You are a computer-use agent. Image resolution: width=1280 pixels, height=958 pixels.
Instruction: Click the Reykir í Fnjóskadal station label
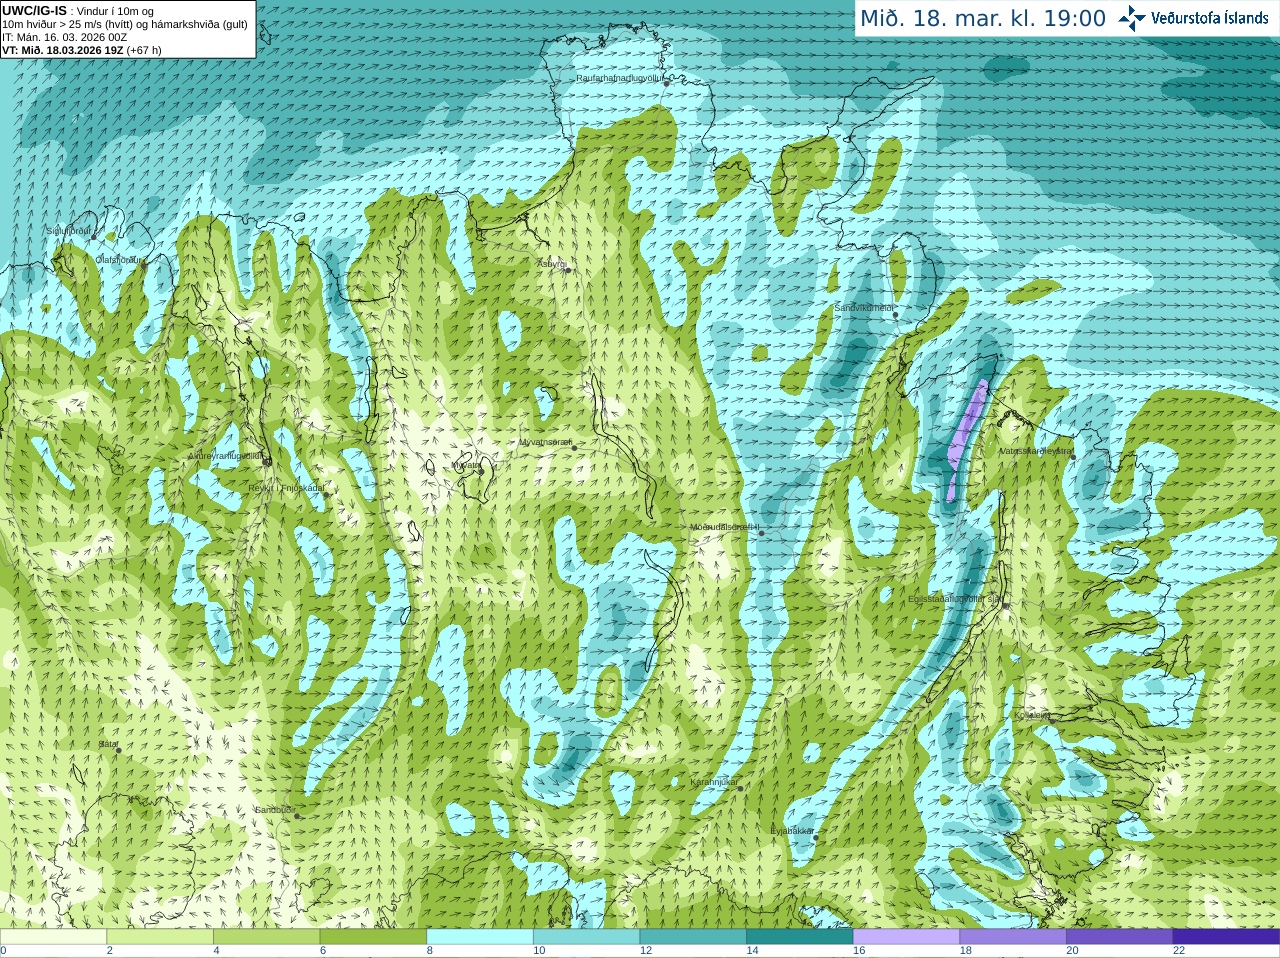coord(286,488)
